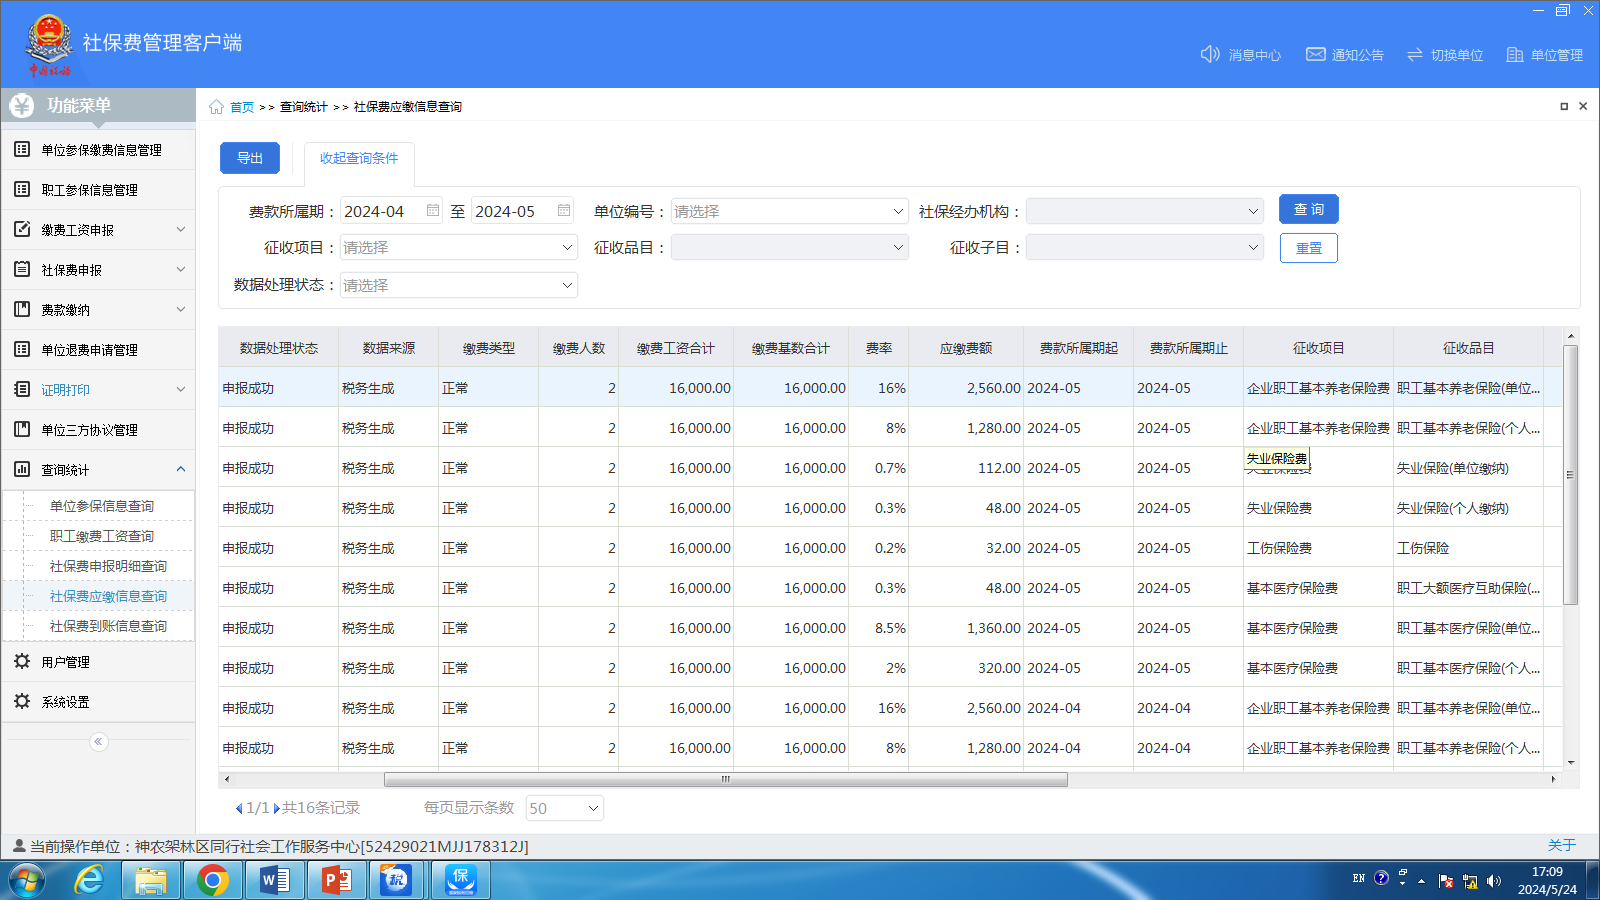Open the 消息中心 speaker icon
1600x900 pixels.
point(1210,54)
